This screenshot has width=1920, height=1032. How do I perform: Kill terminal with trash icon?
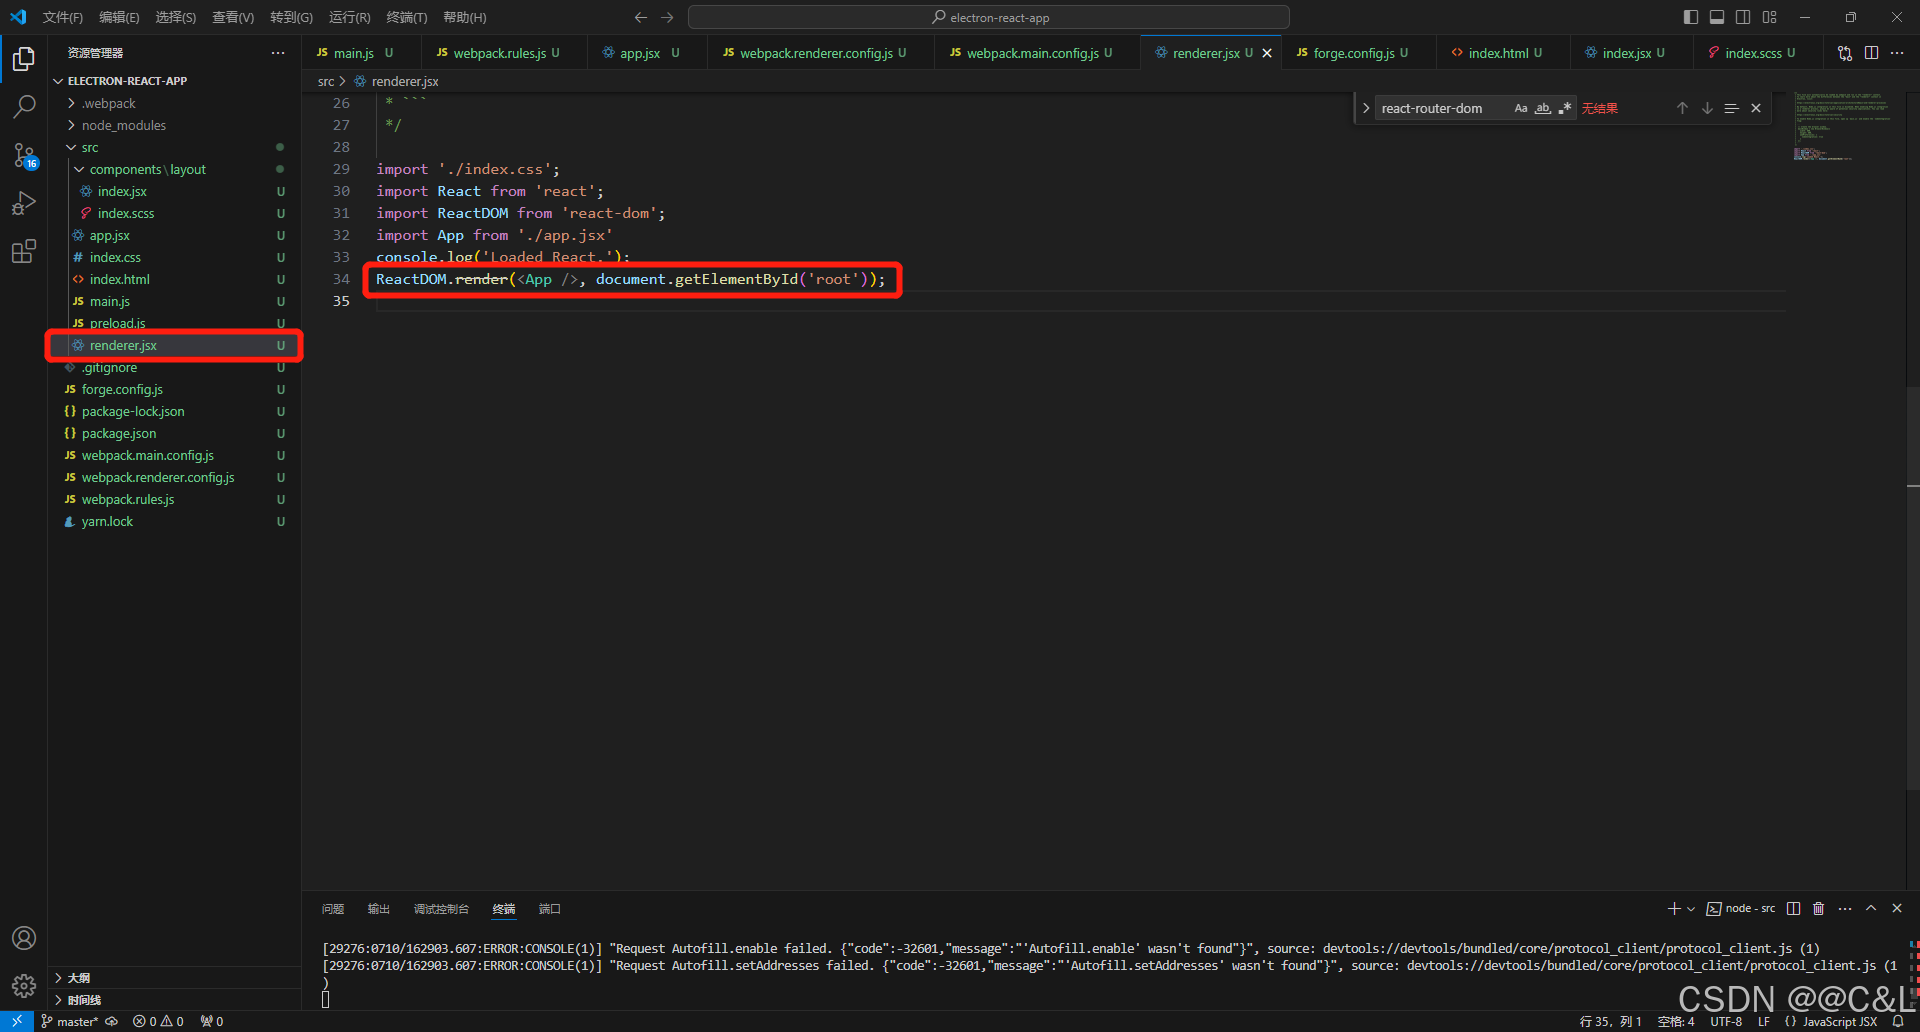pyautogui.click(x=1819, y=908)
